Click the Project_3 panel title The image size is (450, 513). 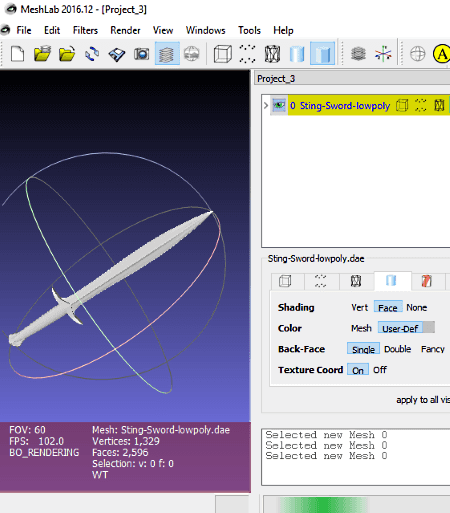click(276, 79)
